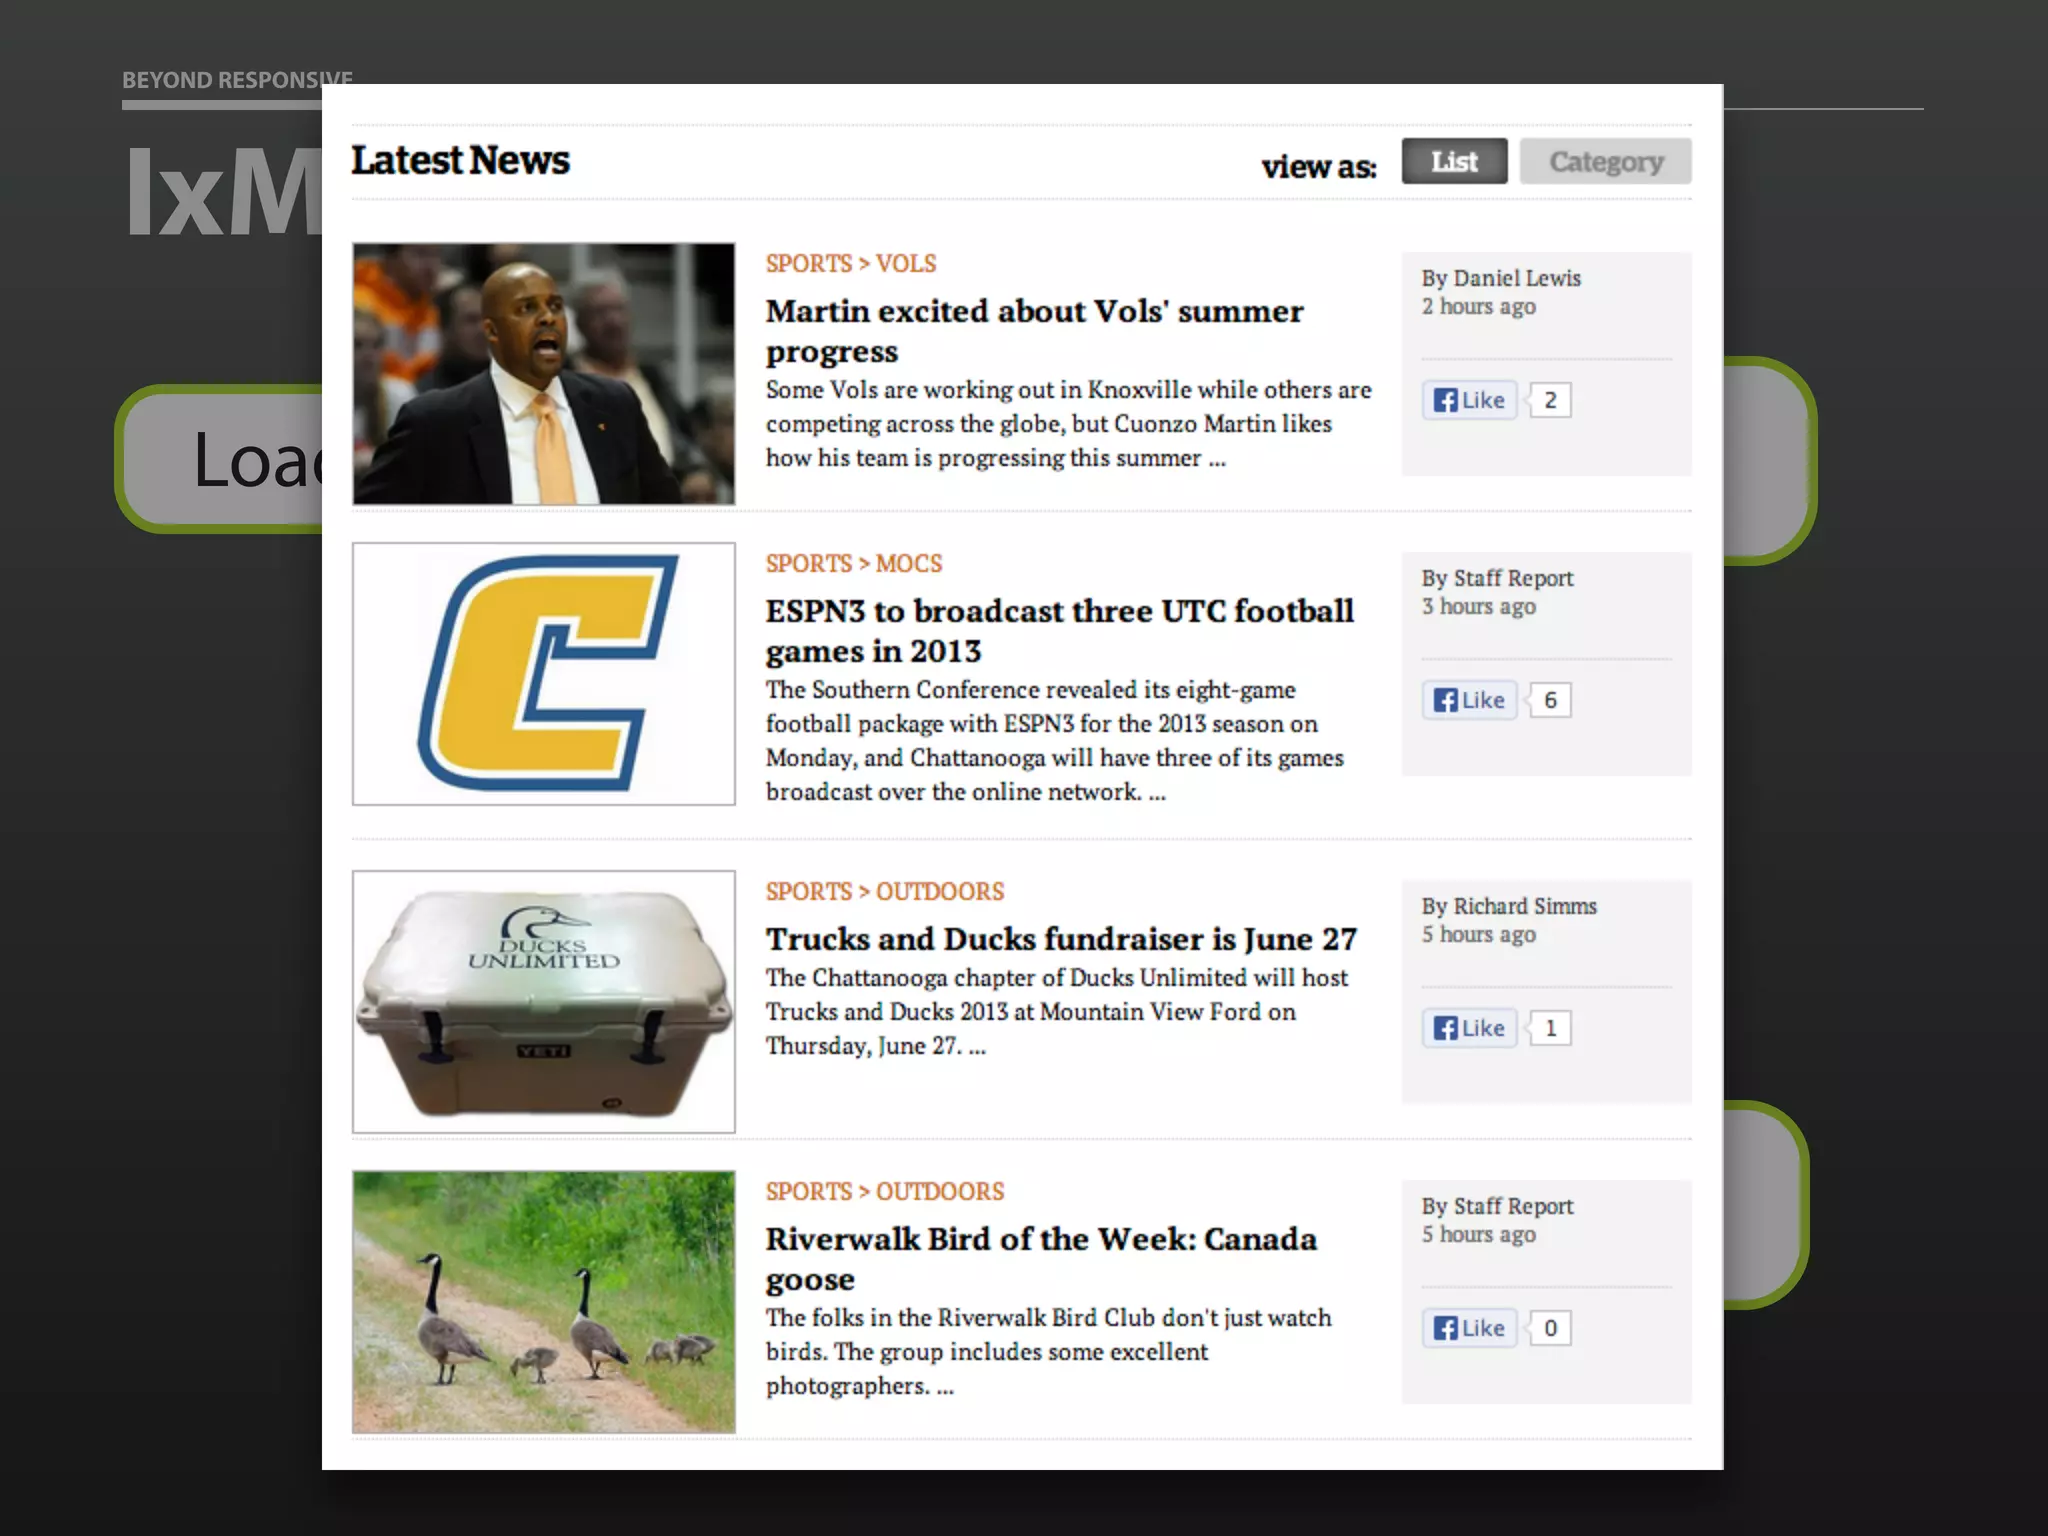Viewport: 2048px width, 1536px height.
Task: Click the By Daniel Lewis byline
Action: point(1501,278)
